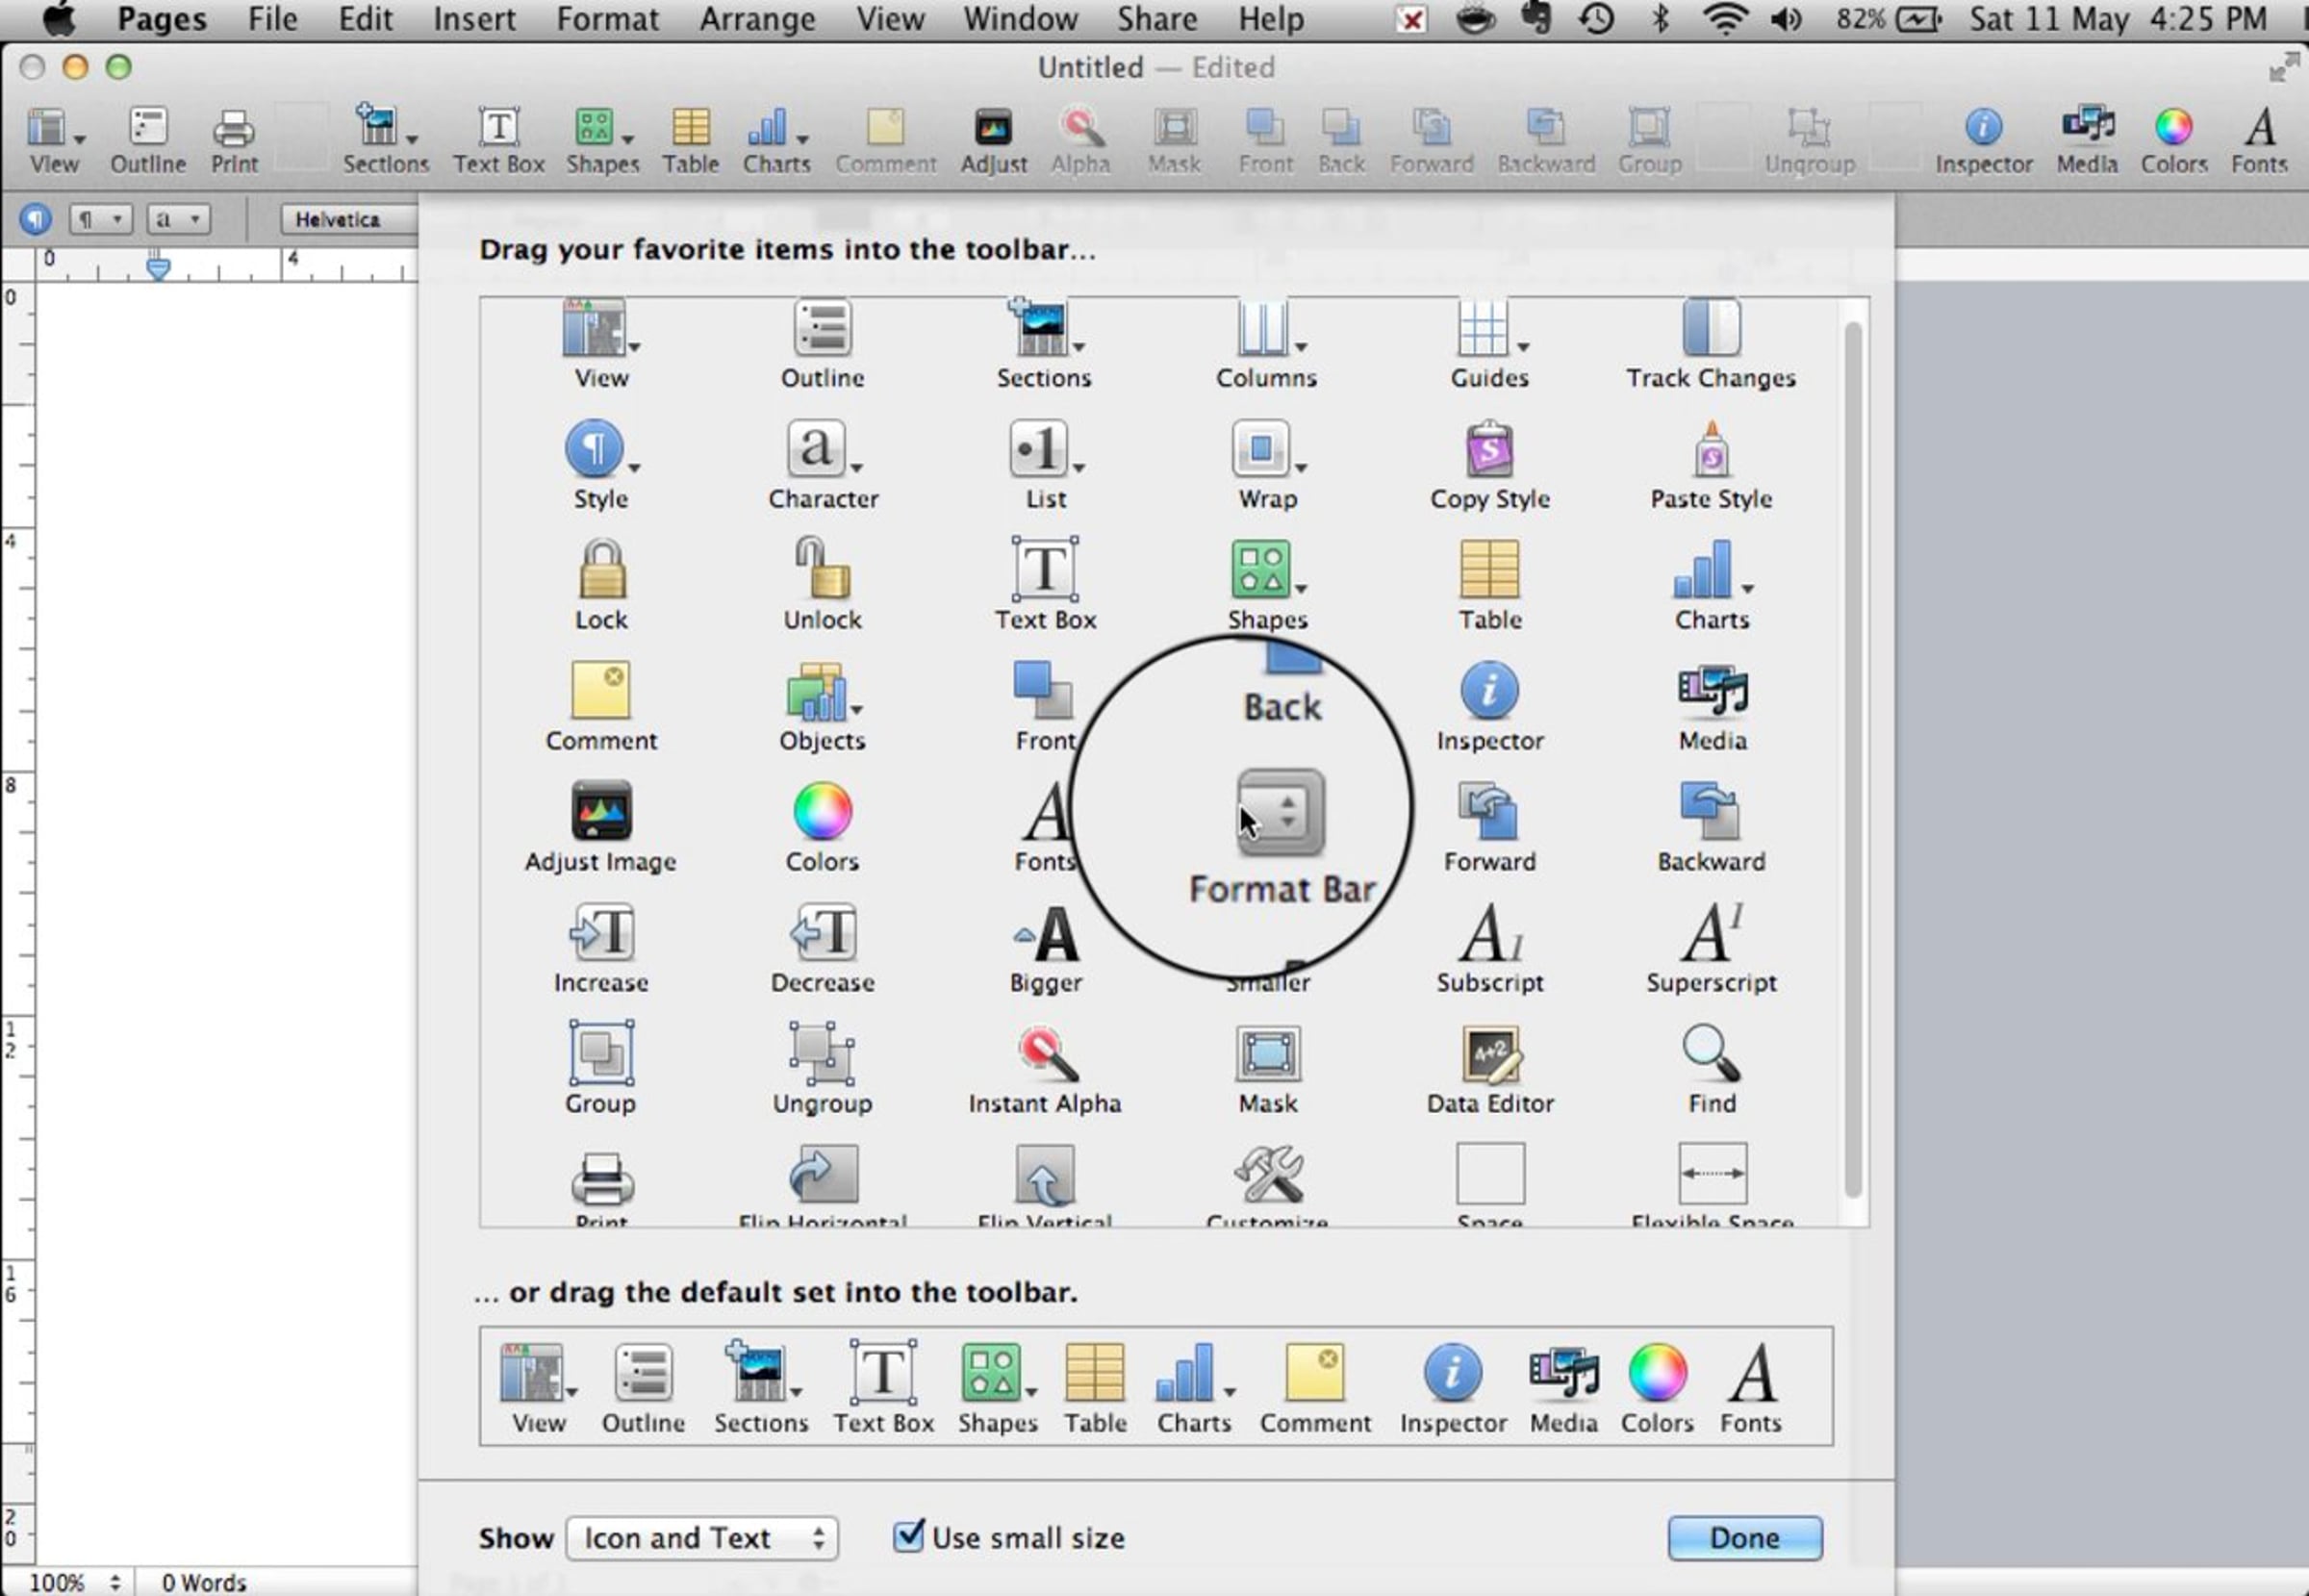The height and width of the screenshot is (1596, 2309).
Task: Toggle the Use small size checkbox
Action: click(908, 1535)
